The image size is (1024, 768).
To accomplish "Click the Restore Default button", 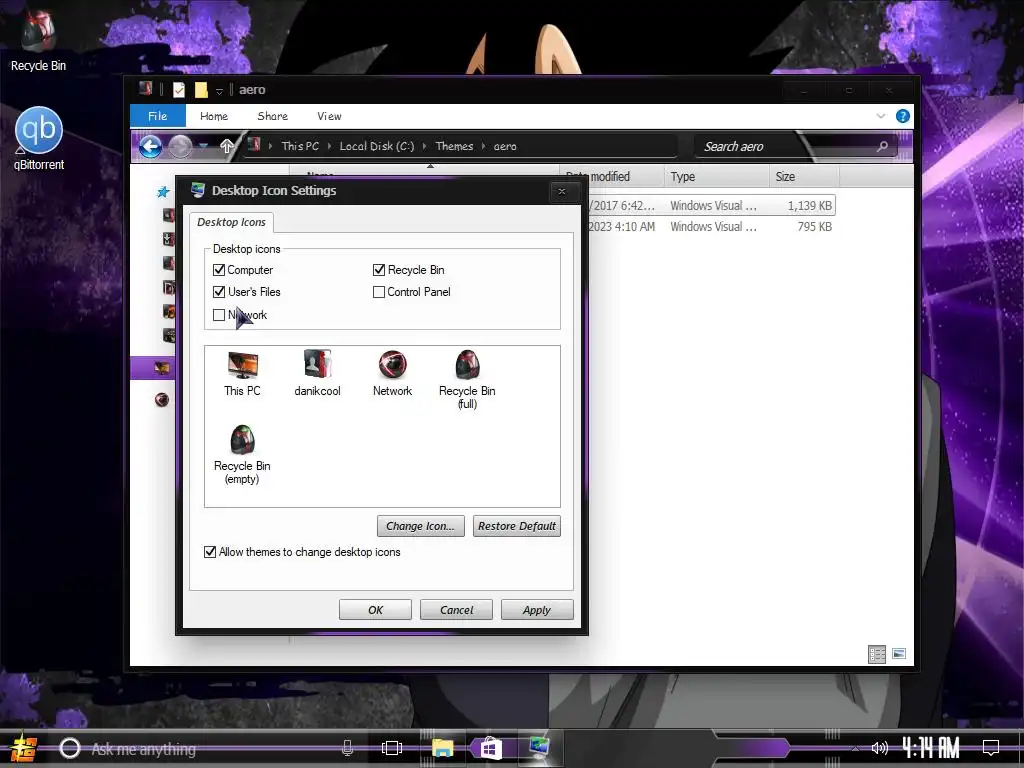I will [x=517, y=526].
